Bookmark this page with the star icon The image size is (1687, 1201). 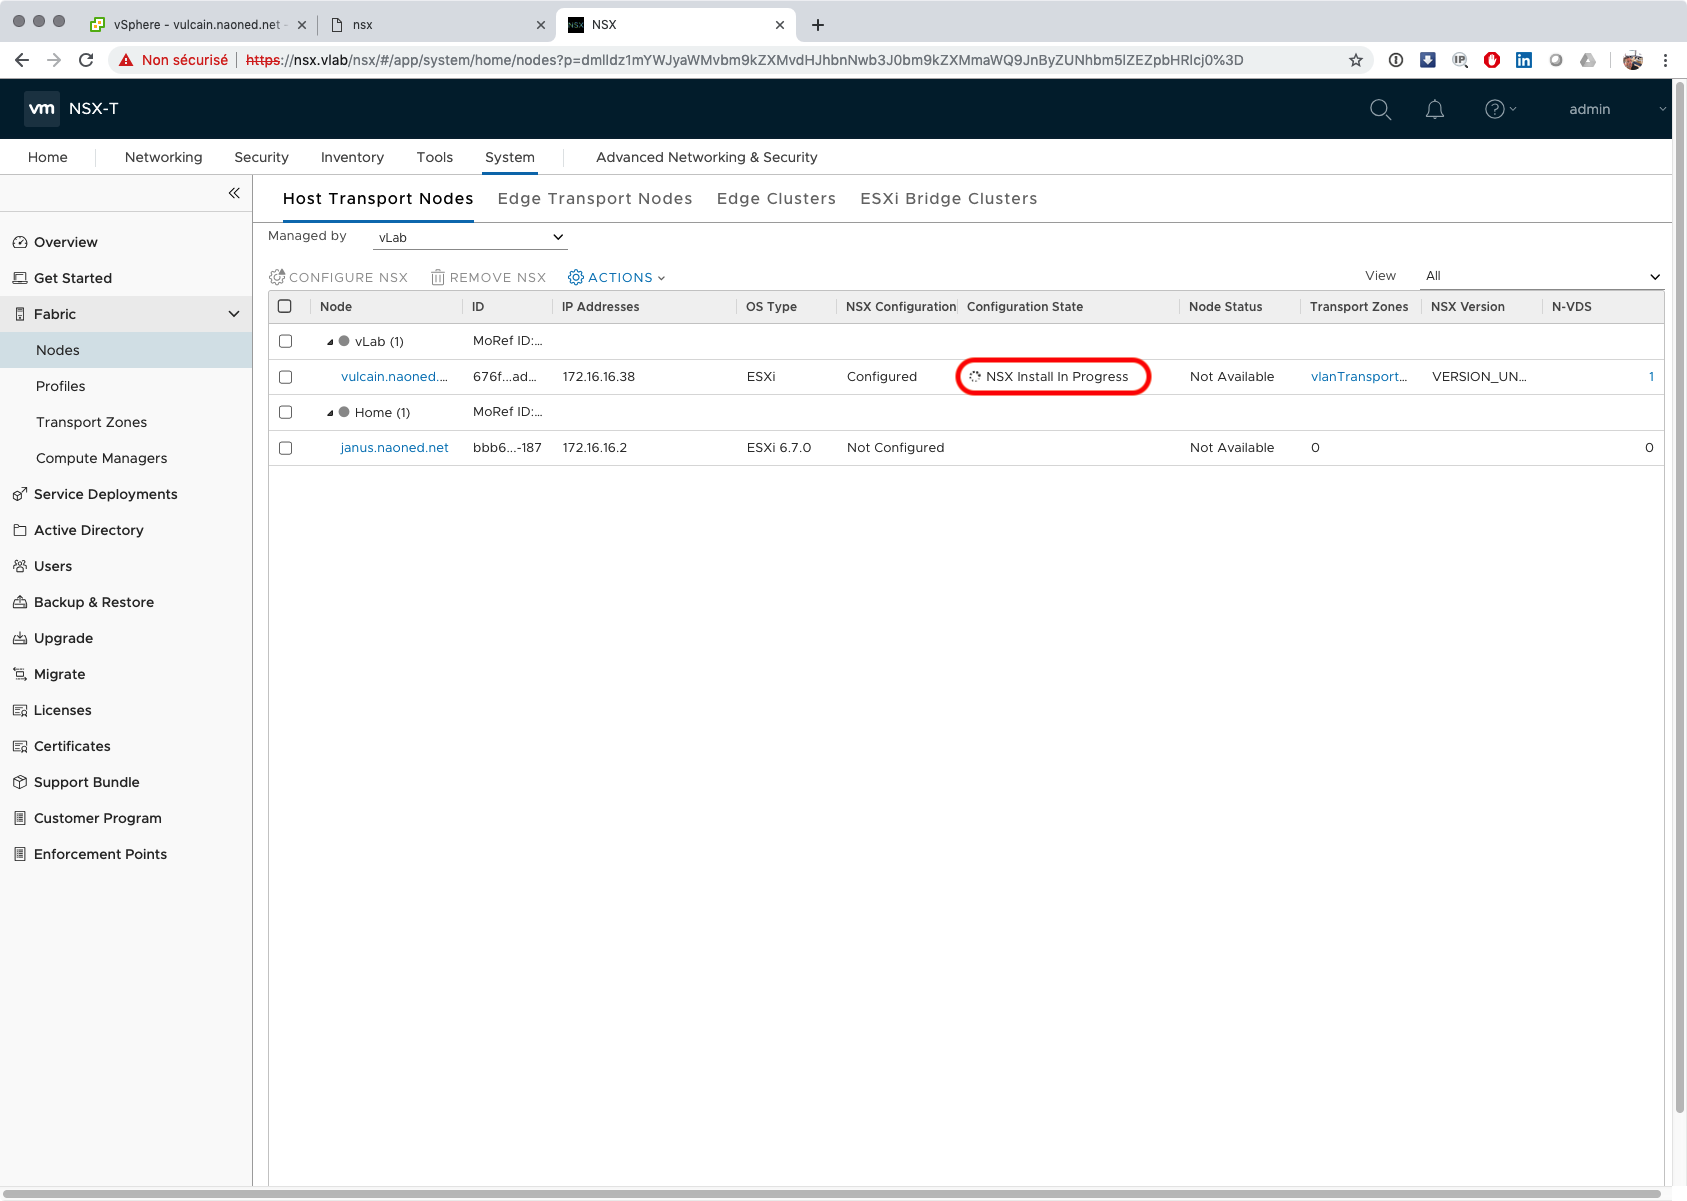(1356, 60)
